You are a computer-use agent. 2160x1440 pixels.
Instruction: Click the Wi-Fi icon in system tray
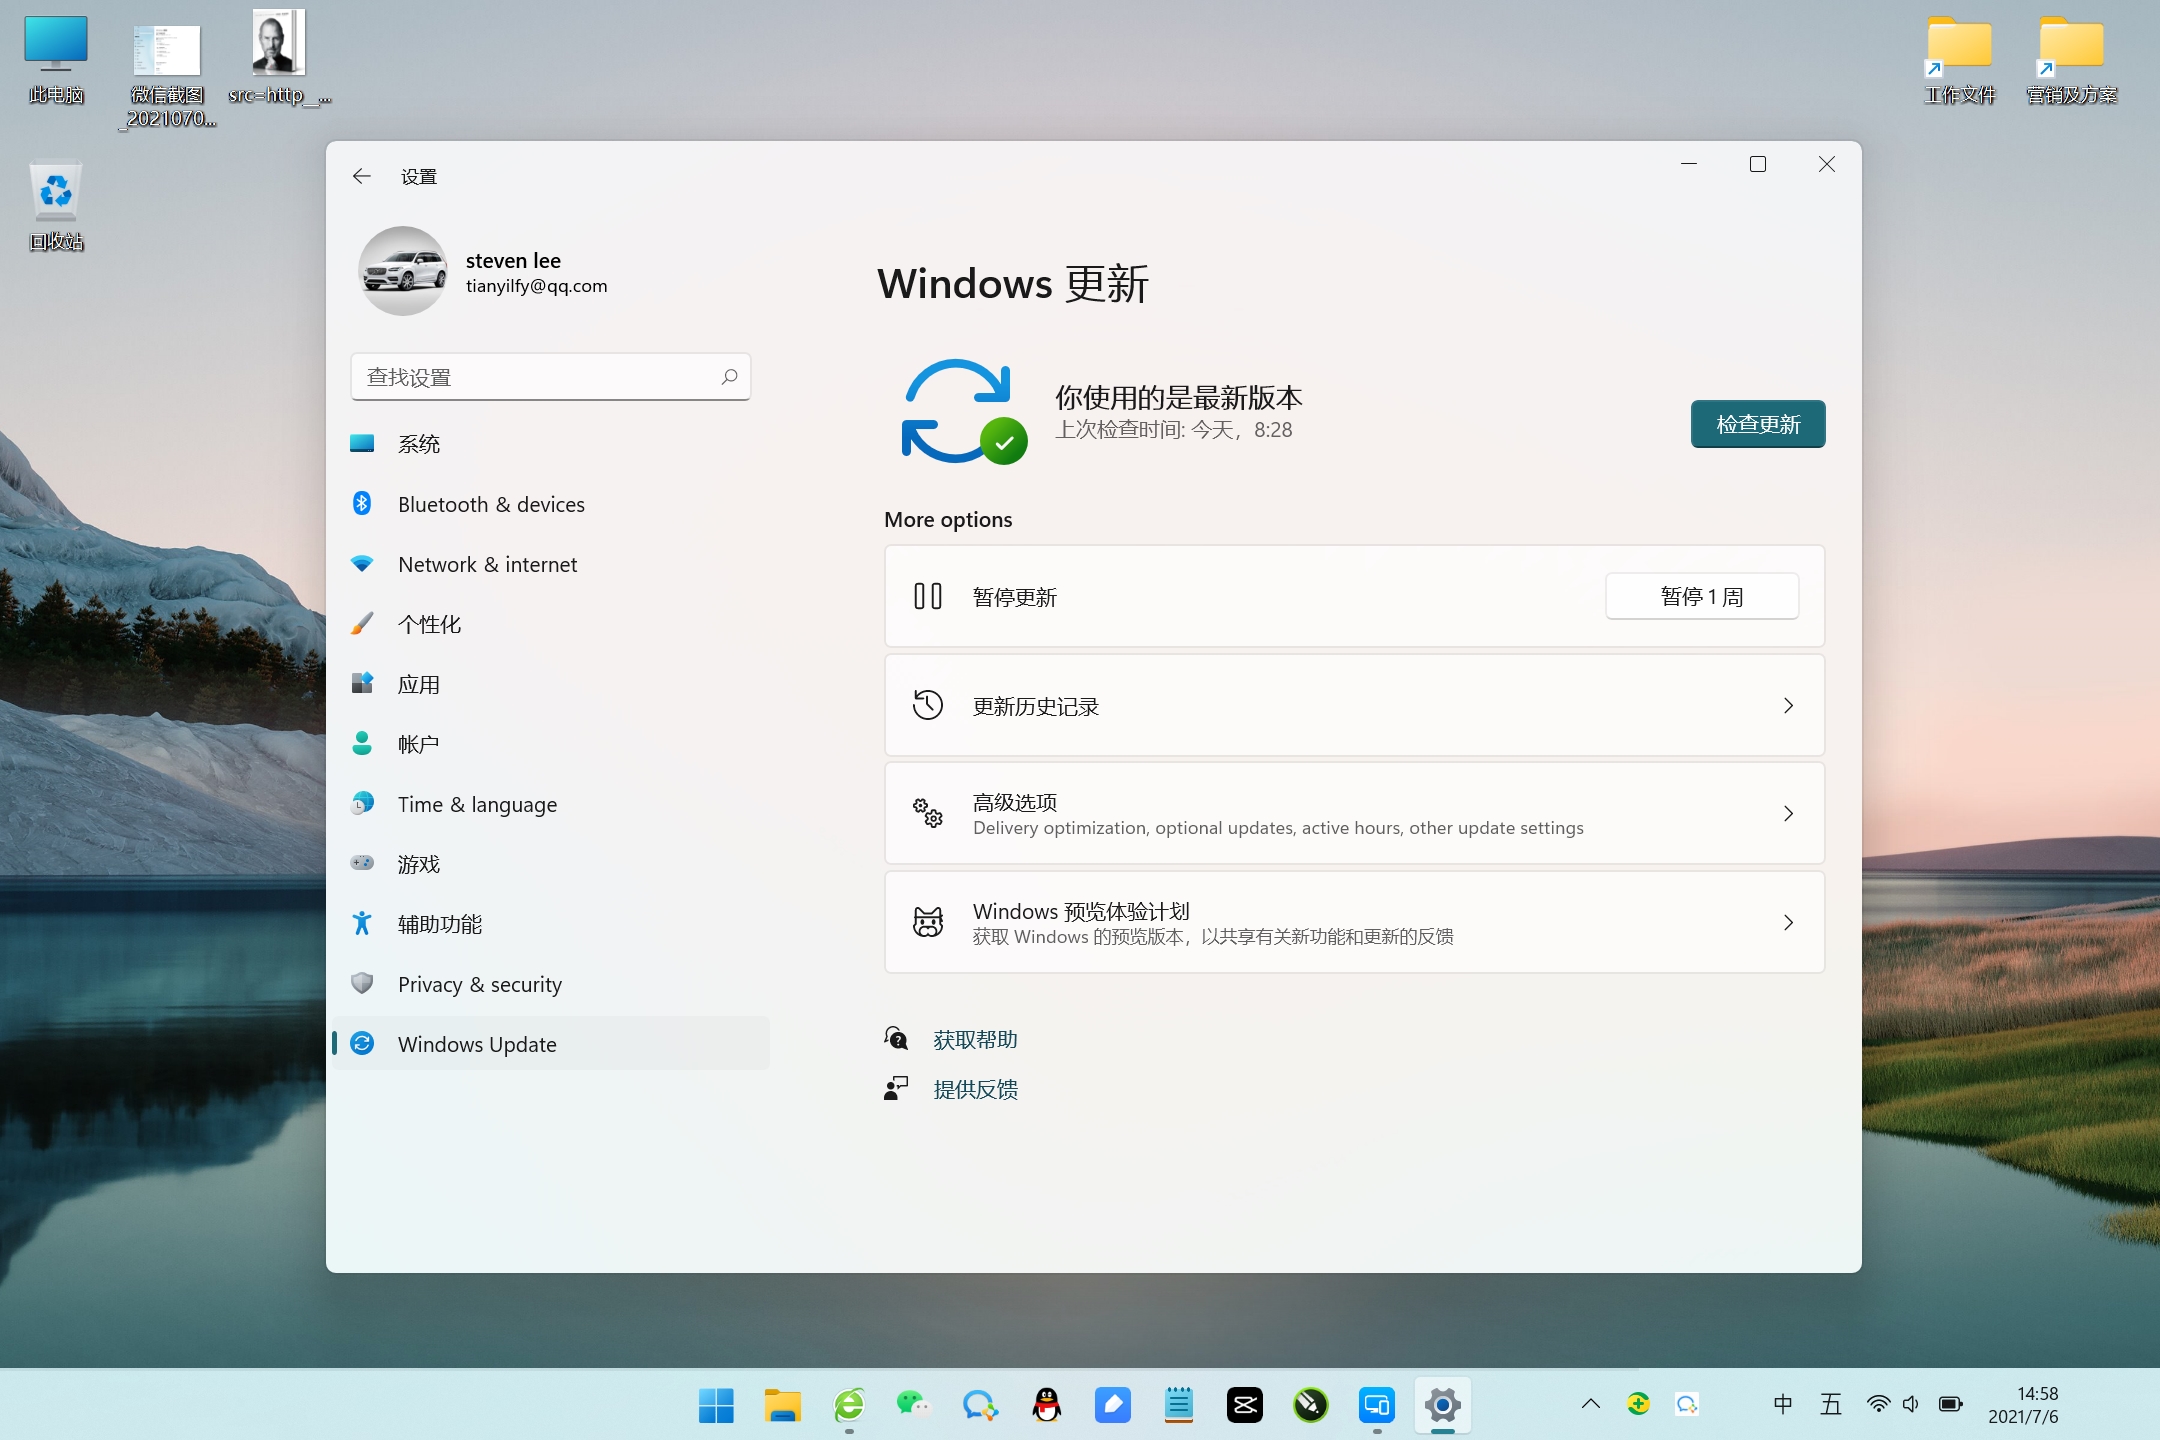[x=1878, y=1404]
